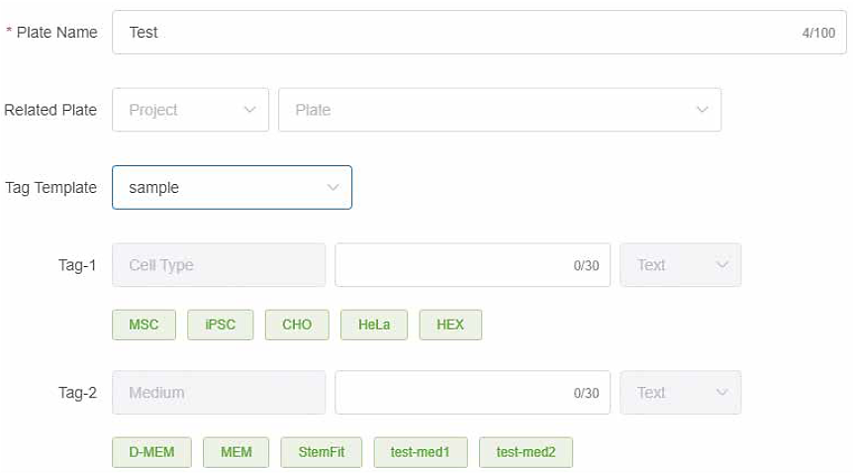
Task: Open Tag-2 Text type dropdown
Action: (680, 393)
